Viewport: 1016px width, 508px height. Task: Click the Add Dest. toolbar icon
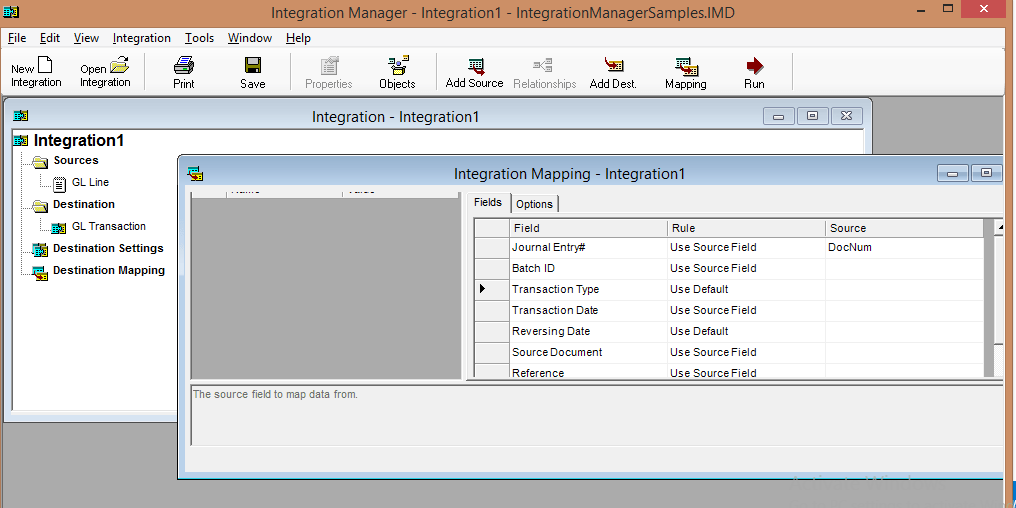pos(614,65)
